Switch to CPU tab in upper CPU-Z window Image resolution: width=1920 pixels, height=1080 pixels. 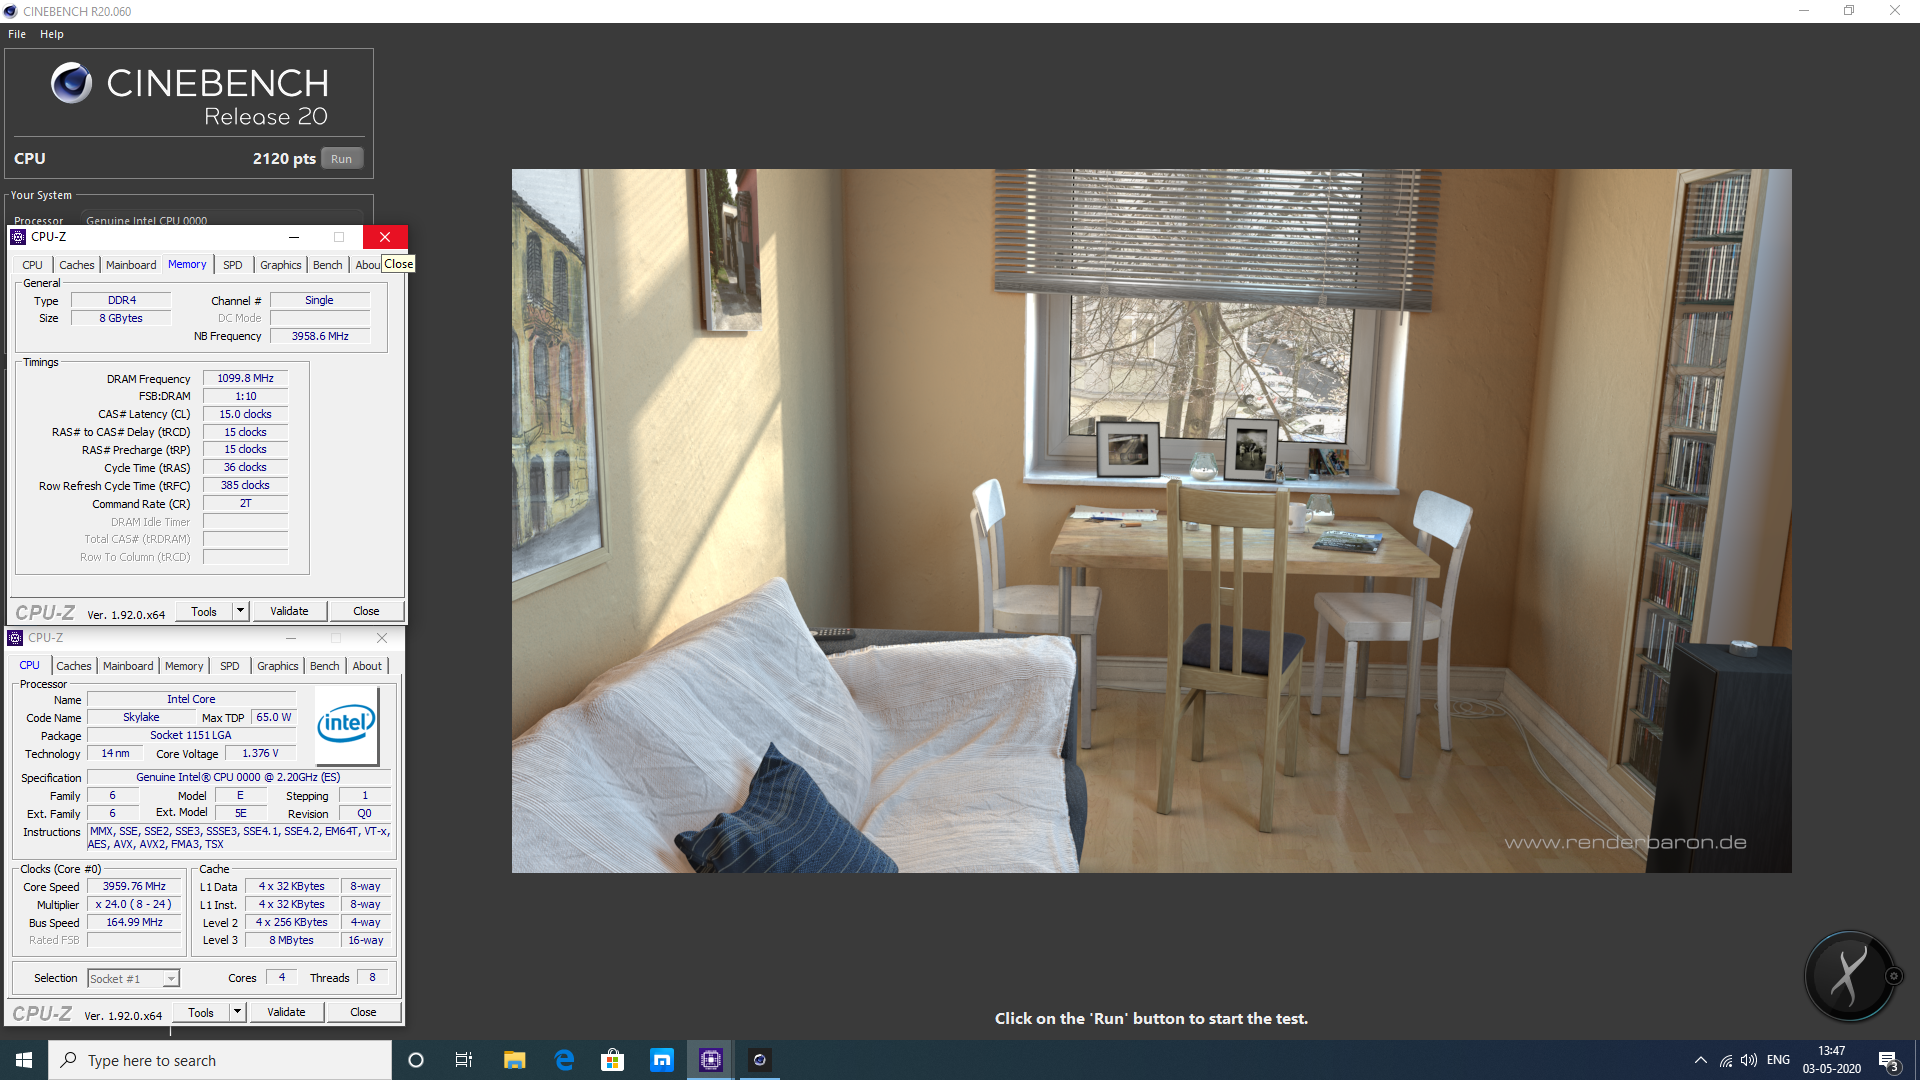pos(32,265)
